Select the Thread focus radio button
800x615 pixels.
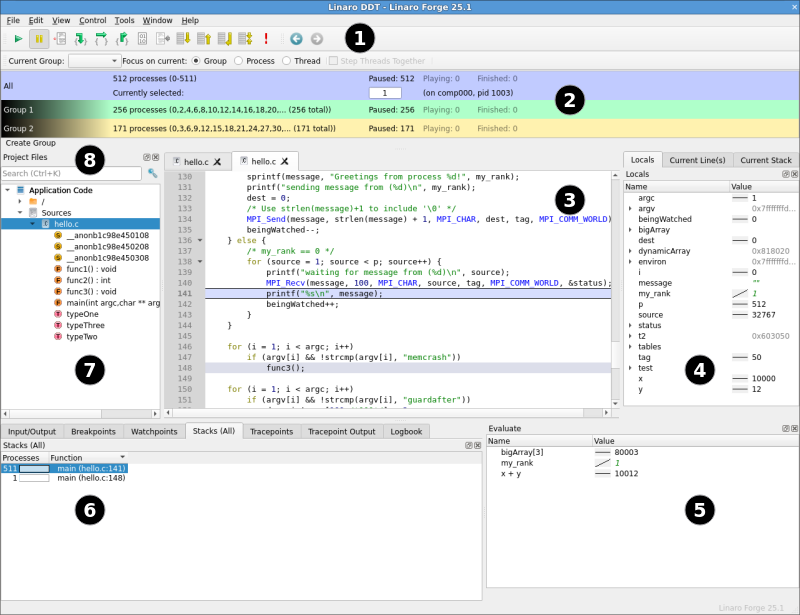(286, 61)
